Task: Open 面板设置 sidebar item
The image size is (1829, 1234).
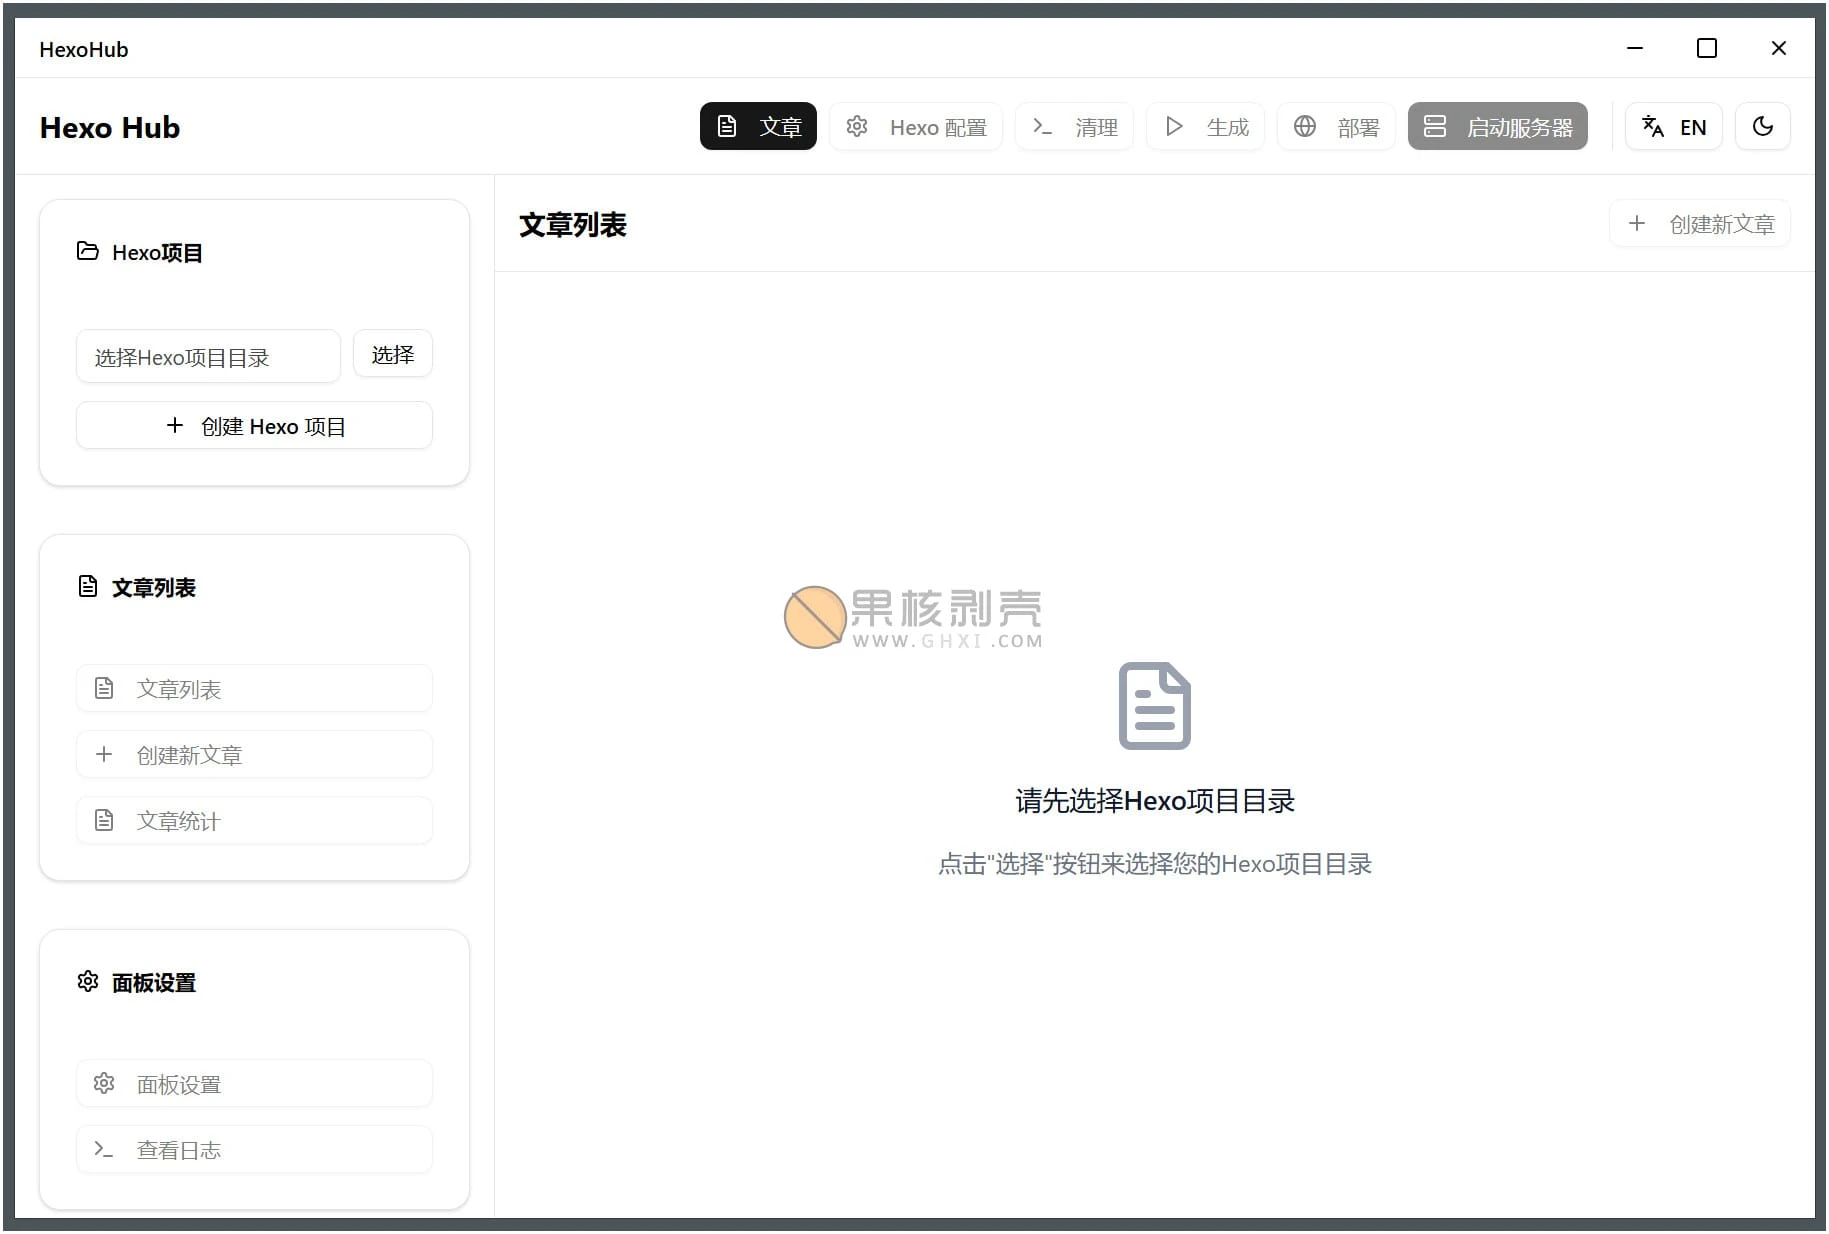Action: [x=254, y=1084]
